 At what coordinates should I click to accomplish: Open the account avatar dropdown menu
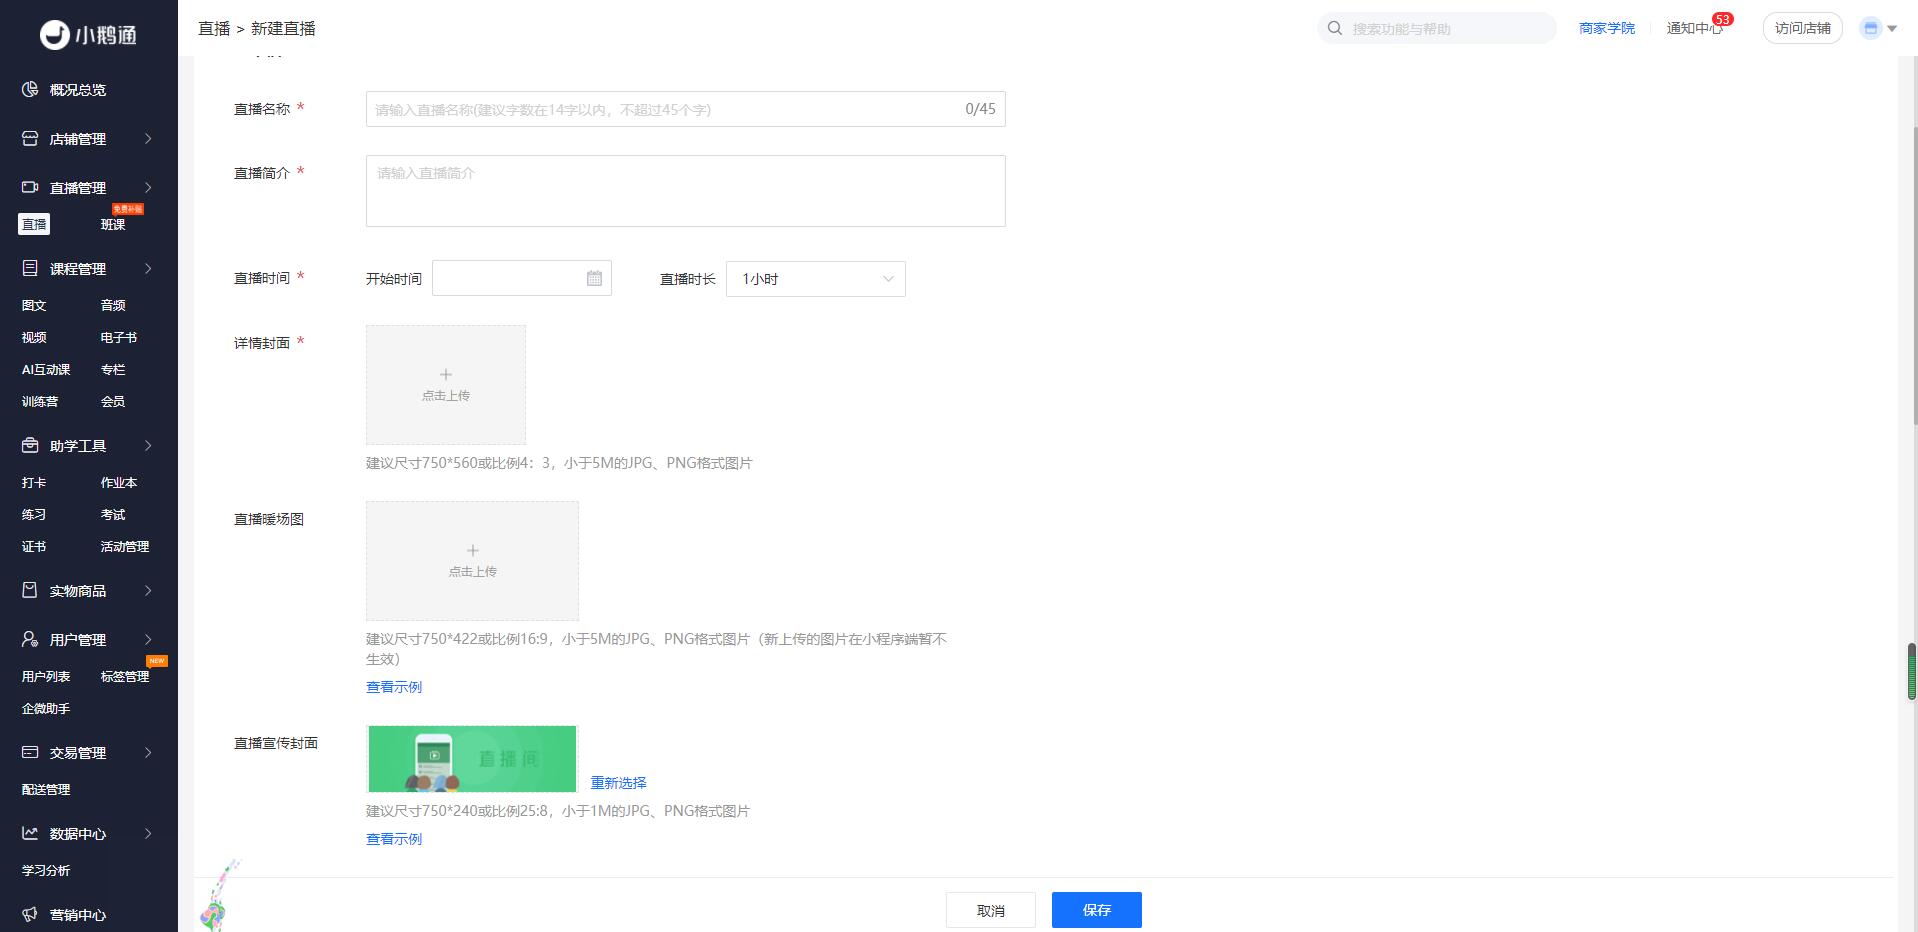[x=1878, y=29]
